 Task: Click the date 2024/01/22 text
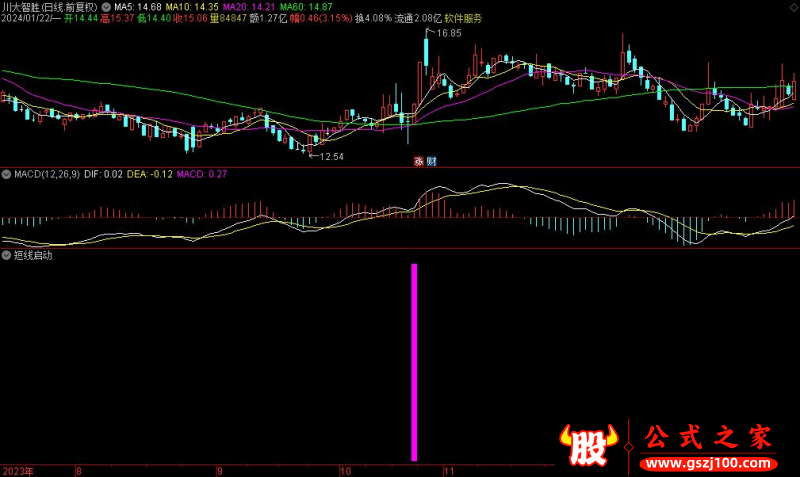[26, 18]
